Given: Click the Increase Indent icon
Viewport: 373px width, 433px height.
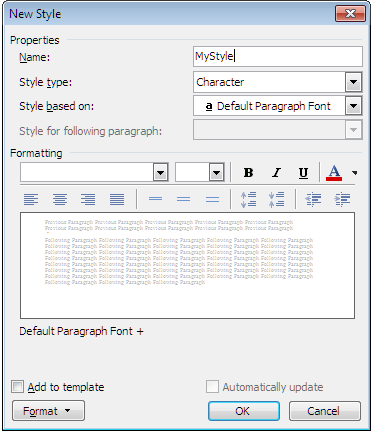Looking at the screenshot, I should pyautogui.click(x=342, y=199).
